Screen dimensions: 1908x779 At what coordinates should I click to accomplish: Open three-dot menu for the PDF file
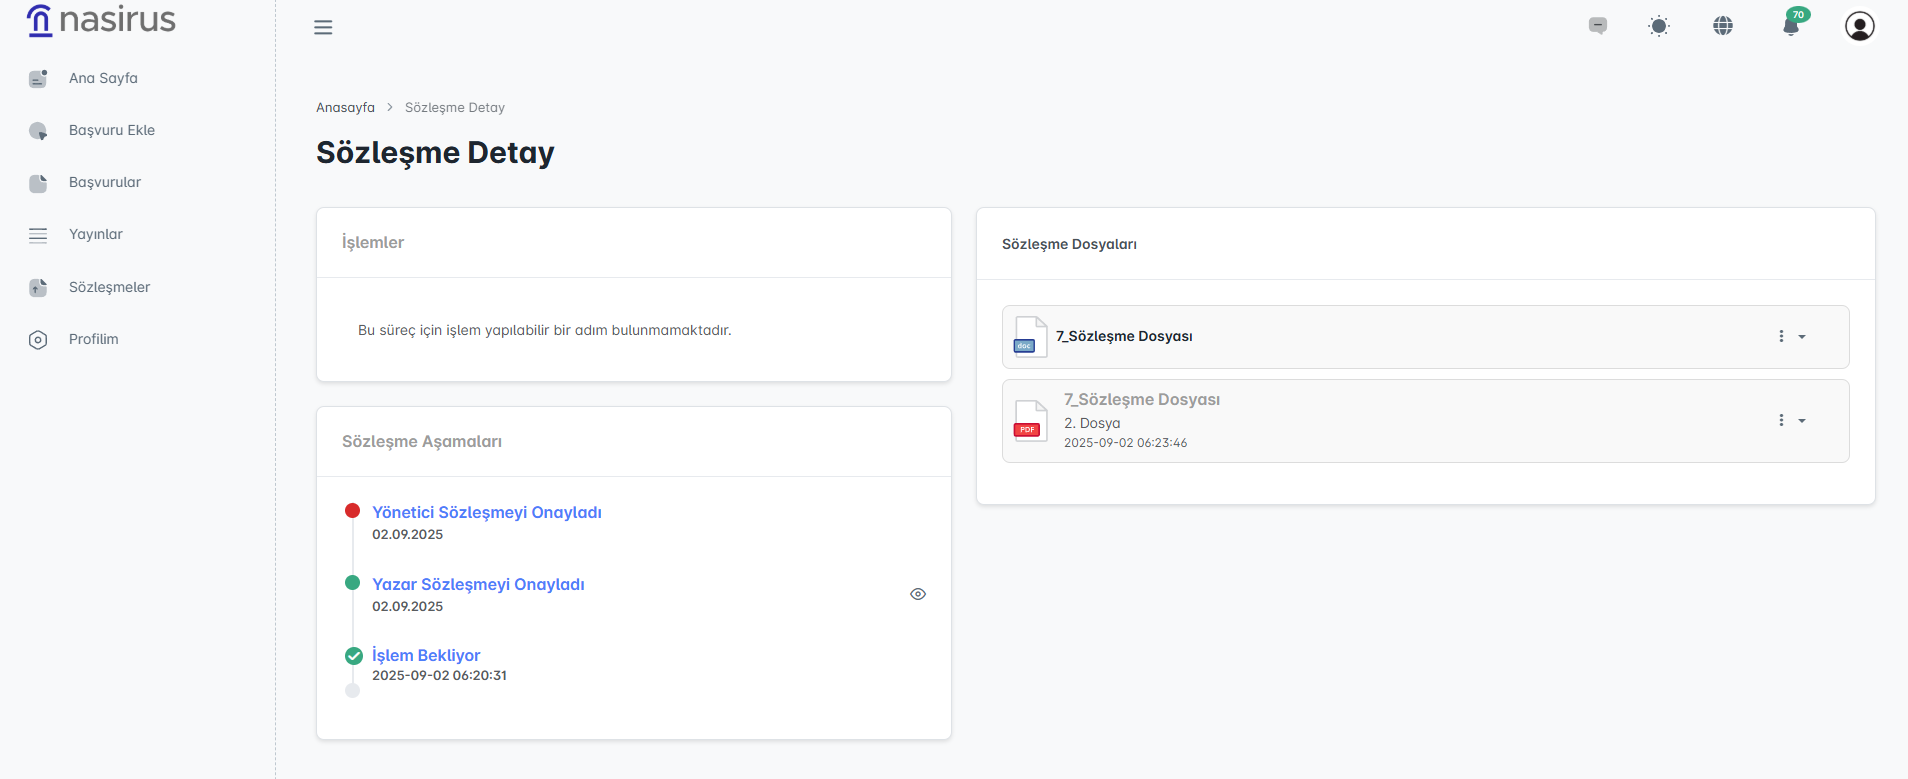coord(1781,420)
